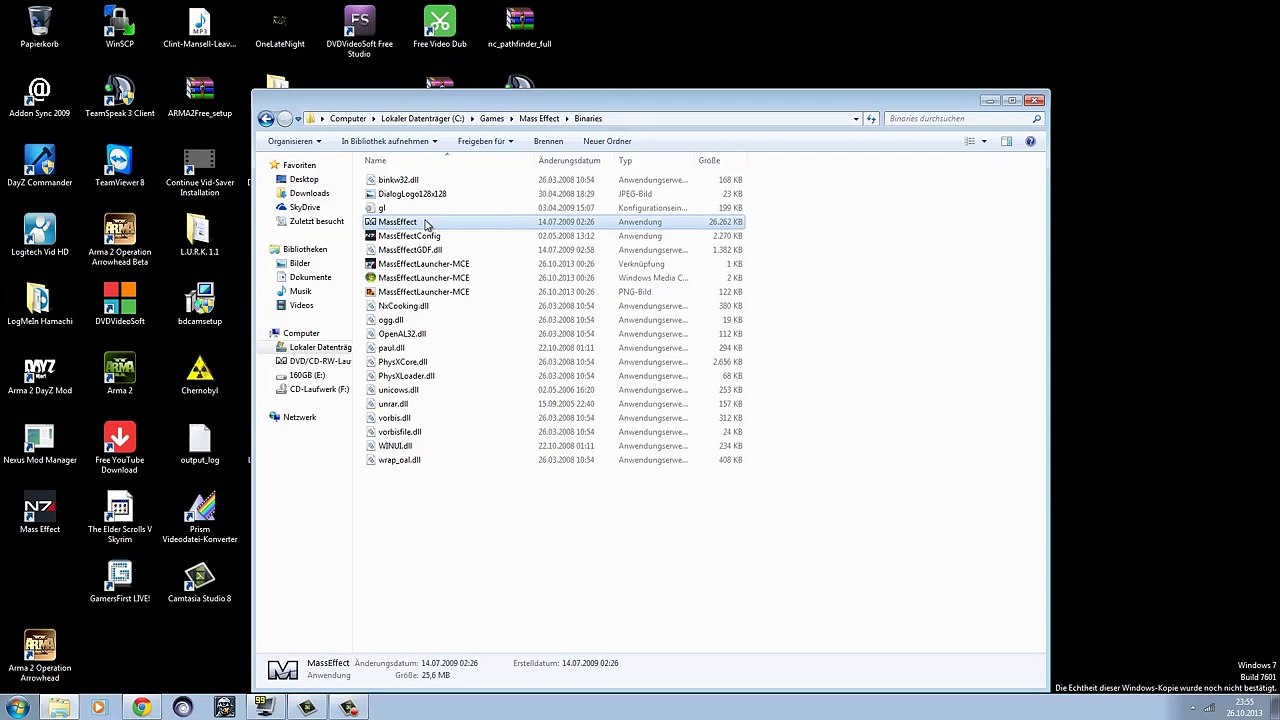
Task: Refresh the Binaries folder view
Action: click(x=871, y=119)
